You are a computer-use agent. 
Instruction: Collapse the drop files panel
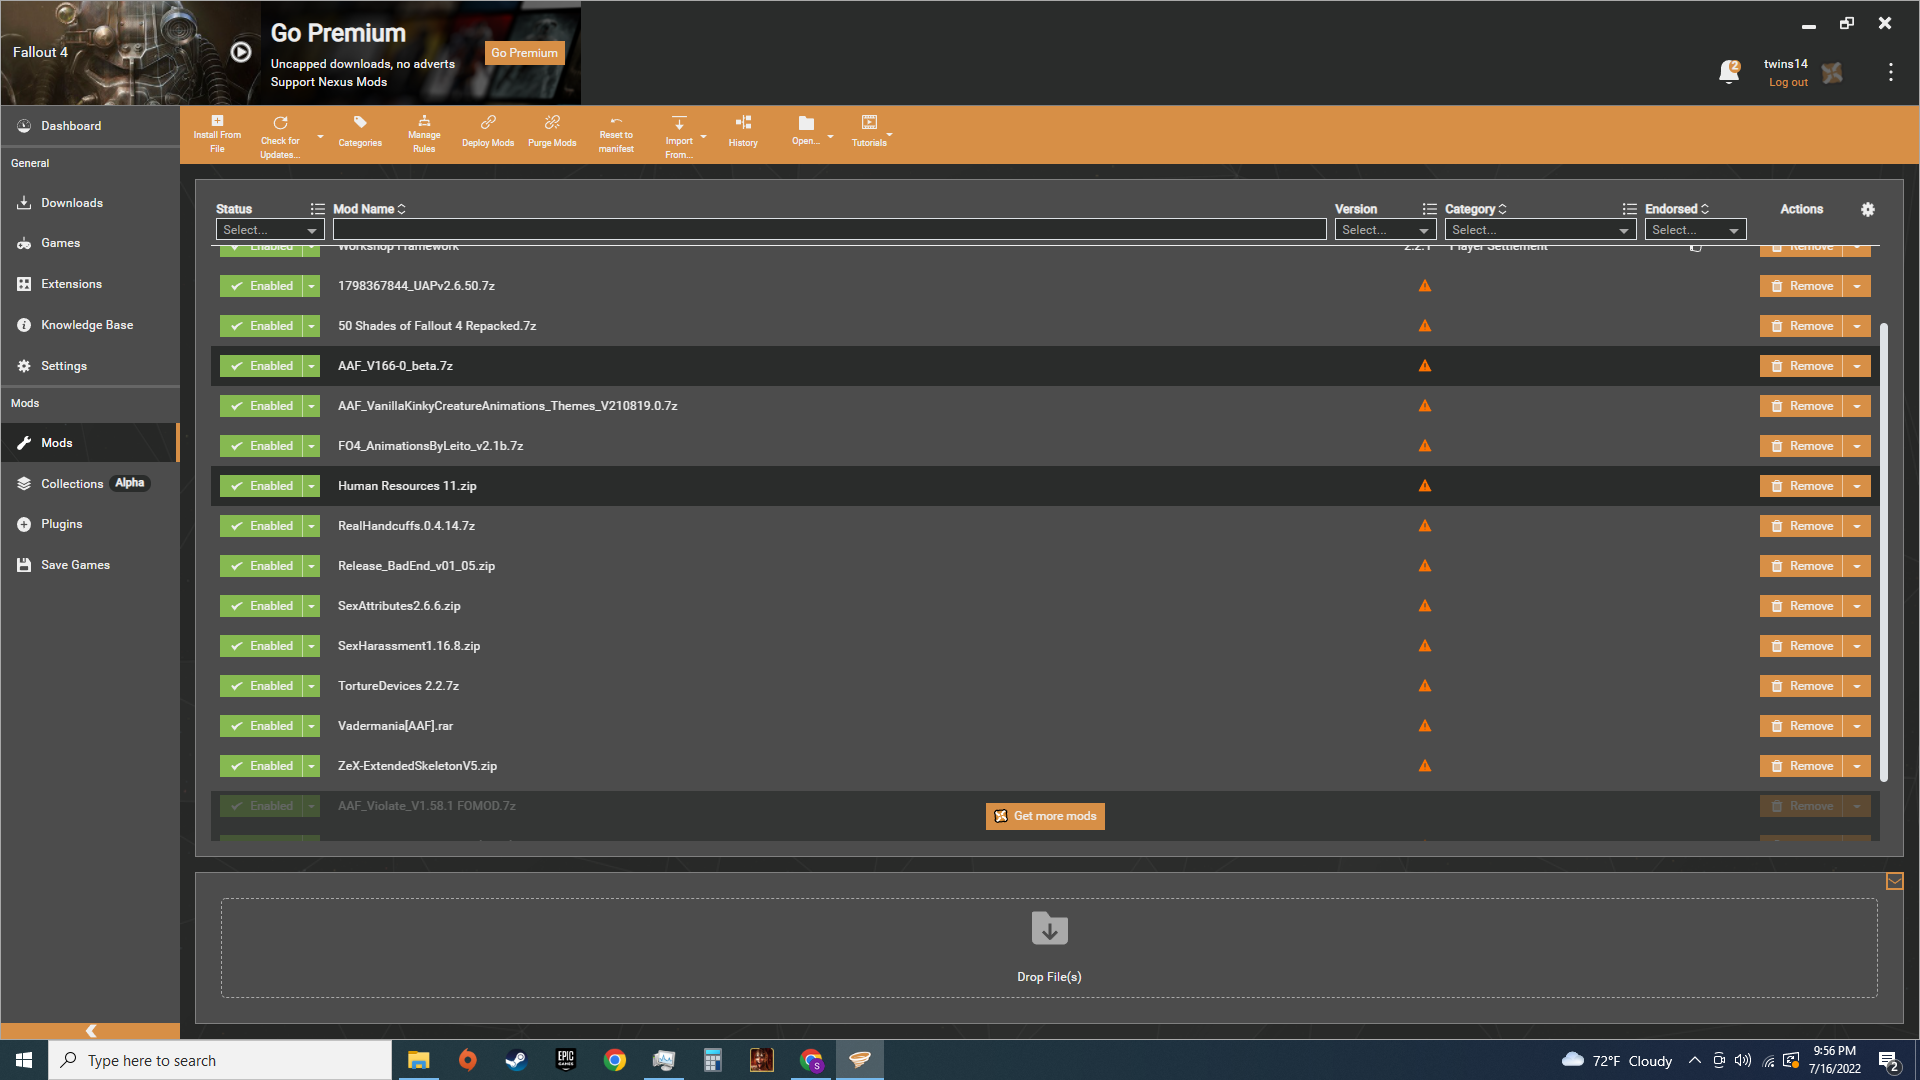click(x=1894, y=881)
